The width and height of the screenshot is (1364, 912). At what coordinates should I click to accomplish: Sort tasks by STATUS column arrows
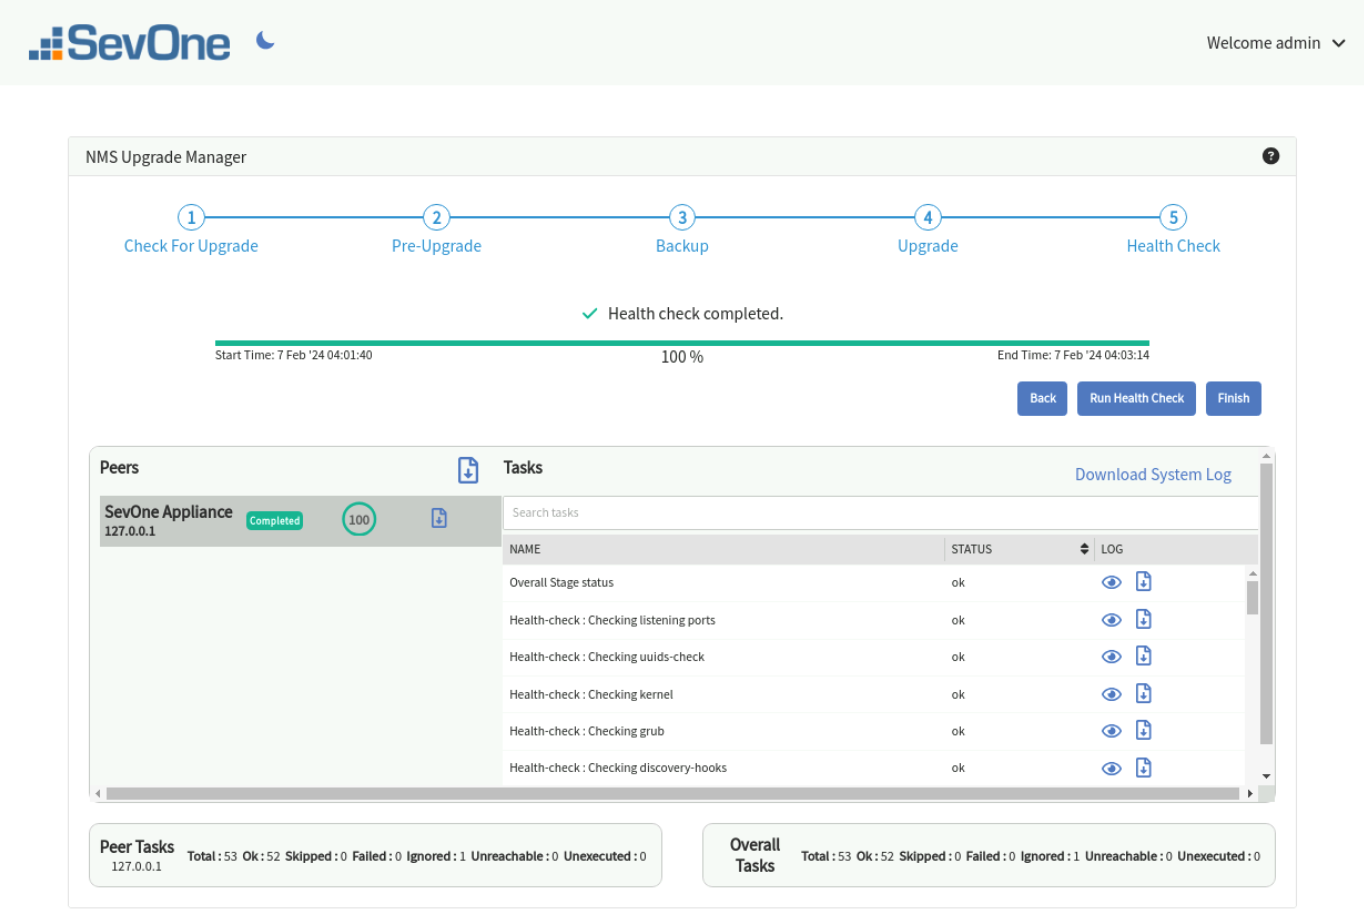tap(1084, 549)
